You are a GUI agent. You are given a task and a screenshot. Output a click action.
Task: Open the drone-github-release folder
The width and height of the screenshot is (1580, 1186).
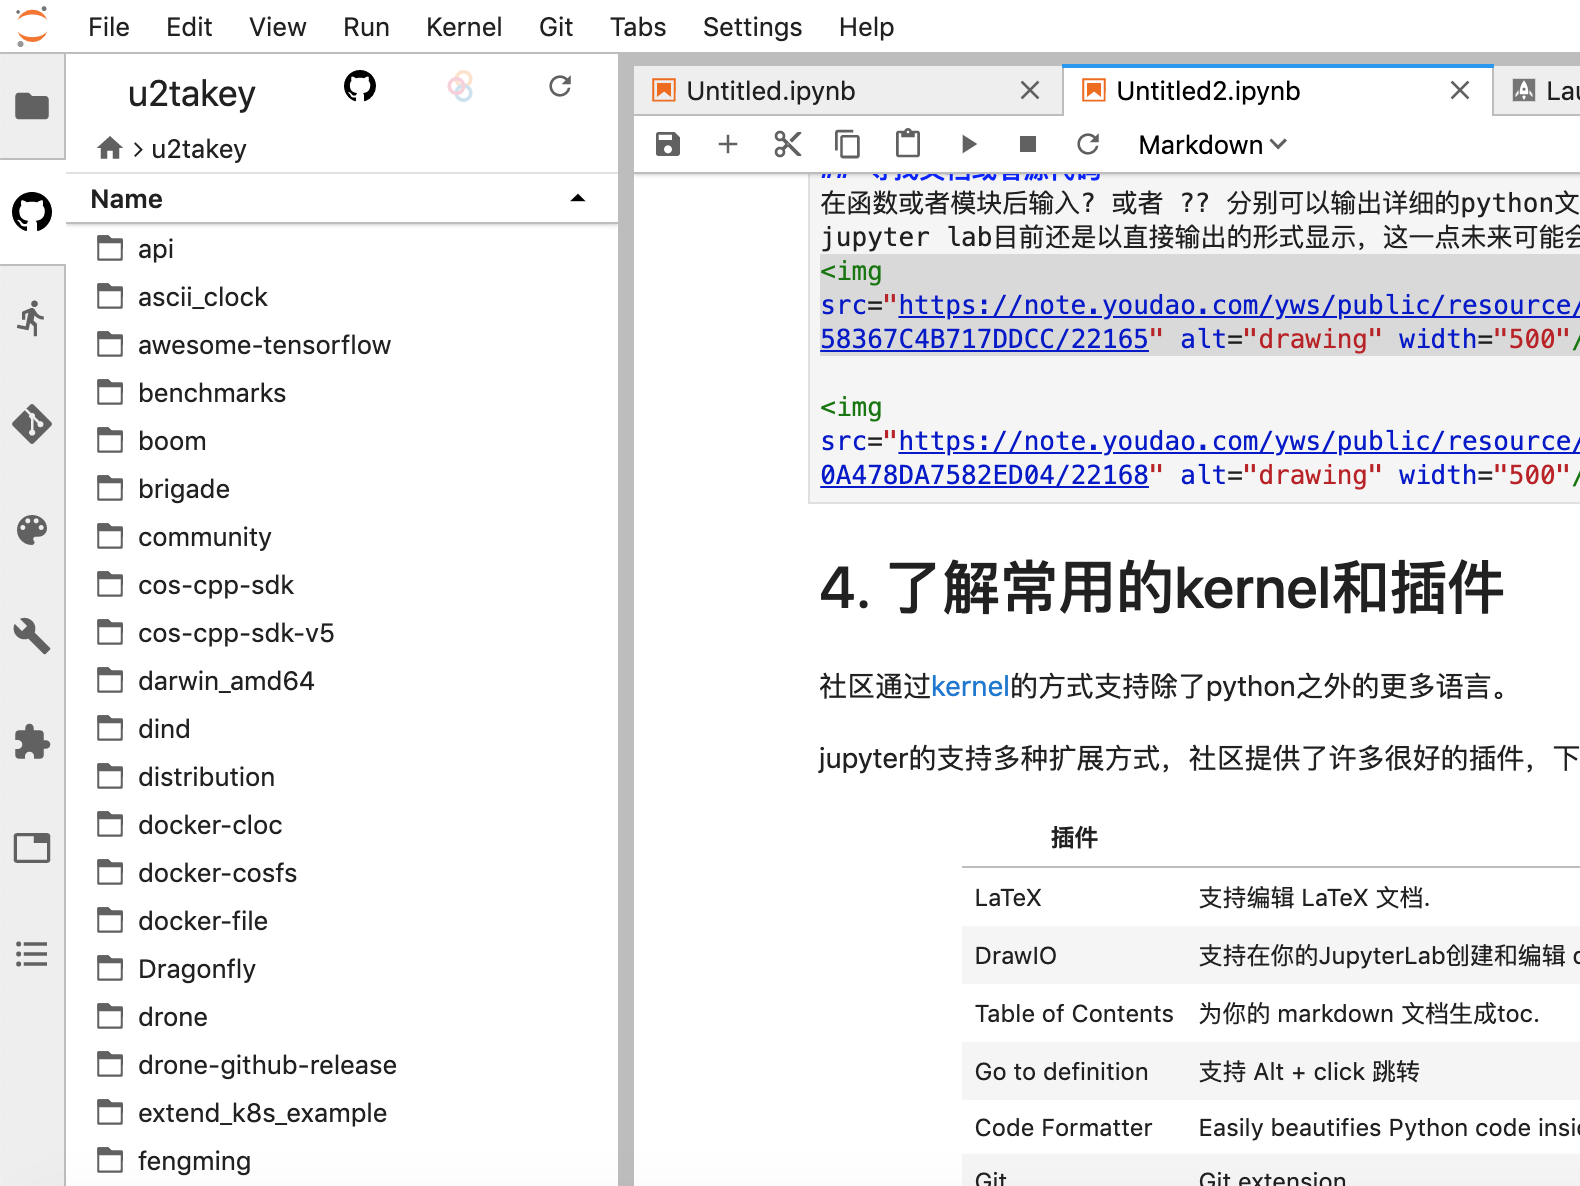[x=342, y=1065]
